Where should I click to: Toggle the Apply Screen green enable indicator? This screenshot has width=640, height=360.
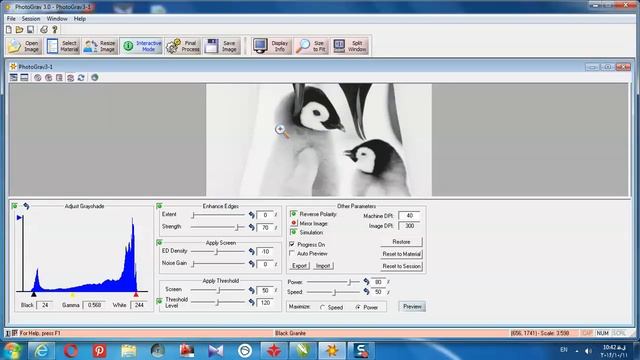(x=159, y=242)
